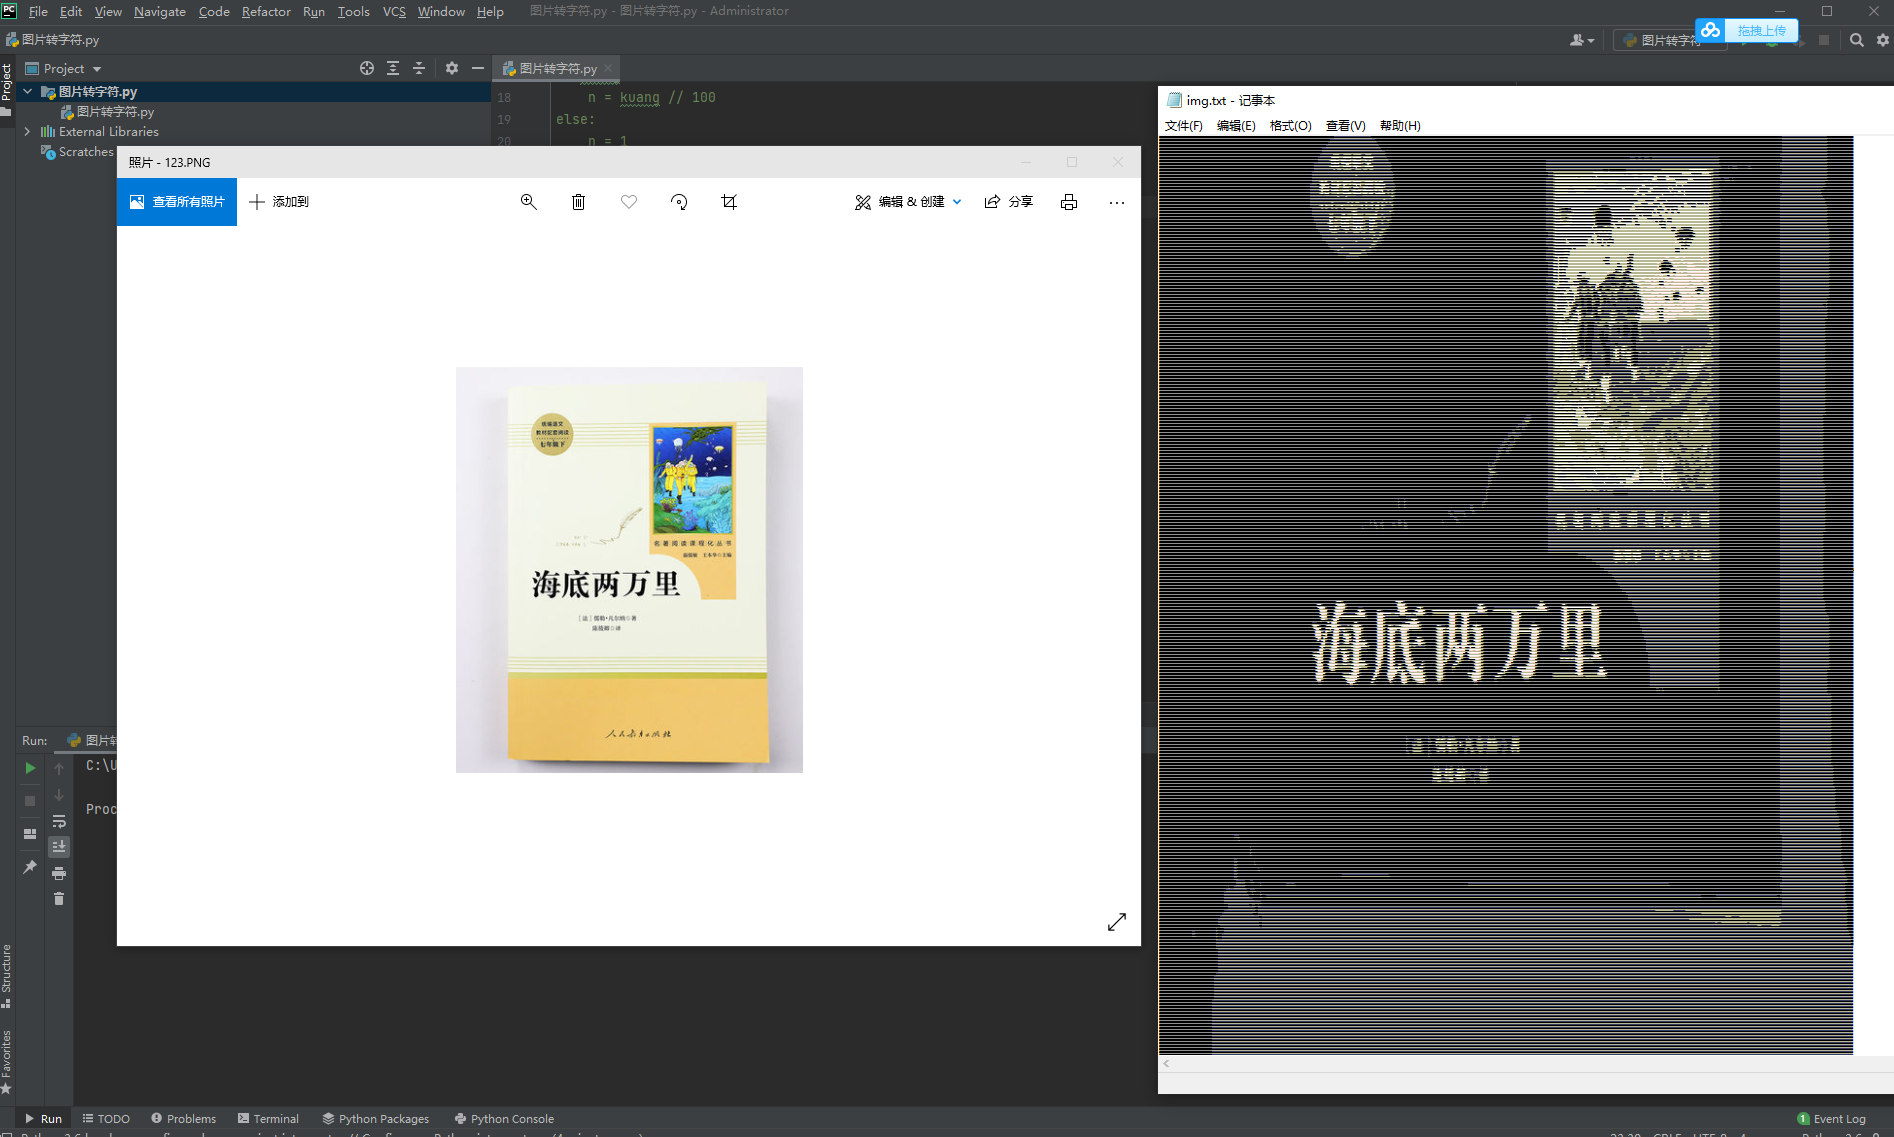Open Python Console tool window

[504, 1118]
